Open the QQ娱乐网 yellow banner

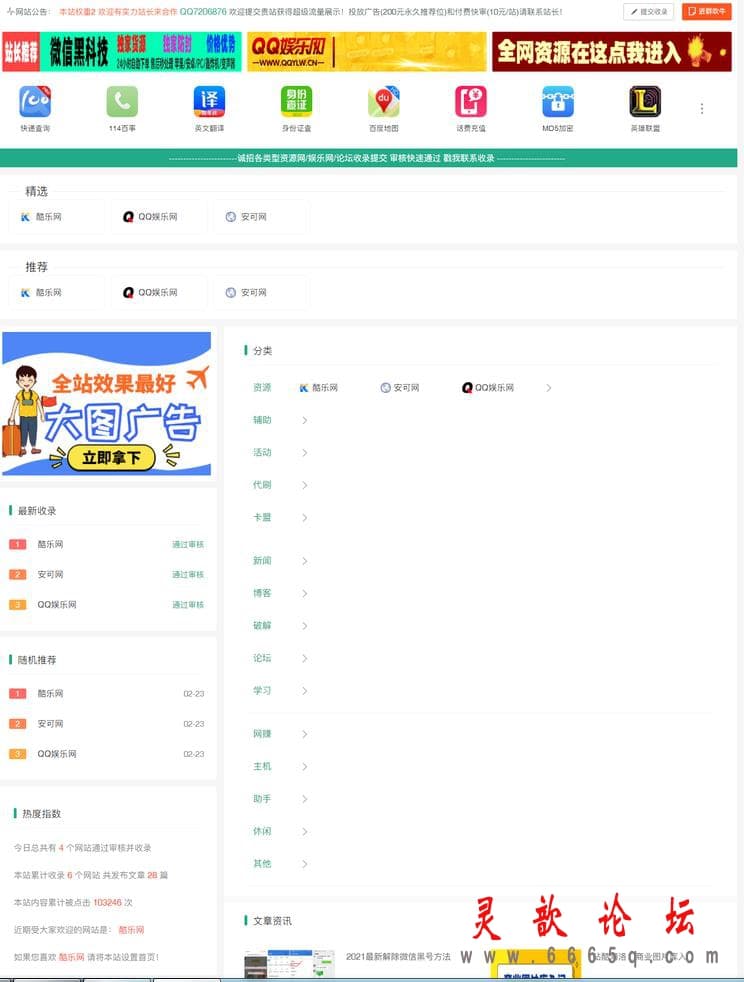click(x=366, y=51)
